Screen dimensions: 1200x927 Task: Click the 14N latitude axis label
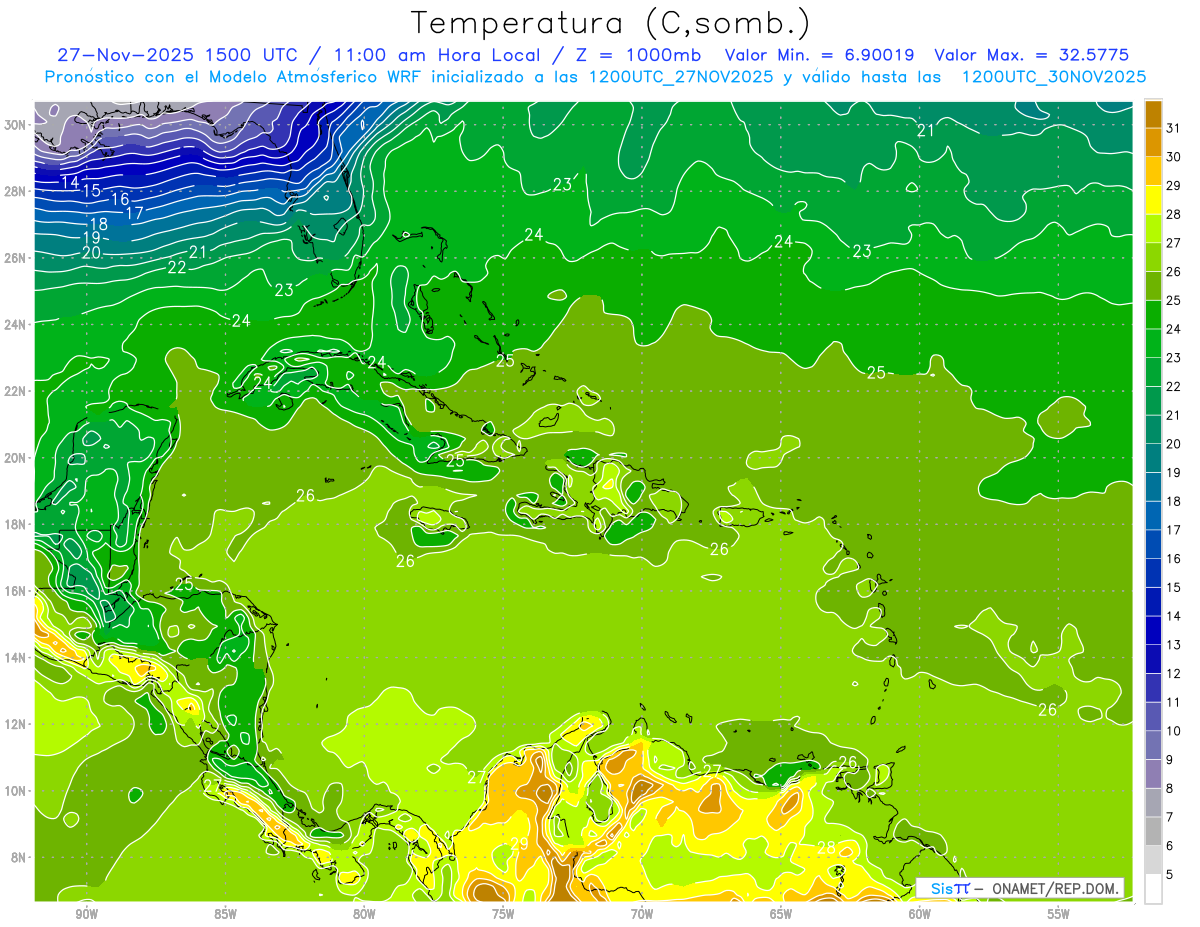pyautogui.click(x=15, y=657)
